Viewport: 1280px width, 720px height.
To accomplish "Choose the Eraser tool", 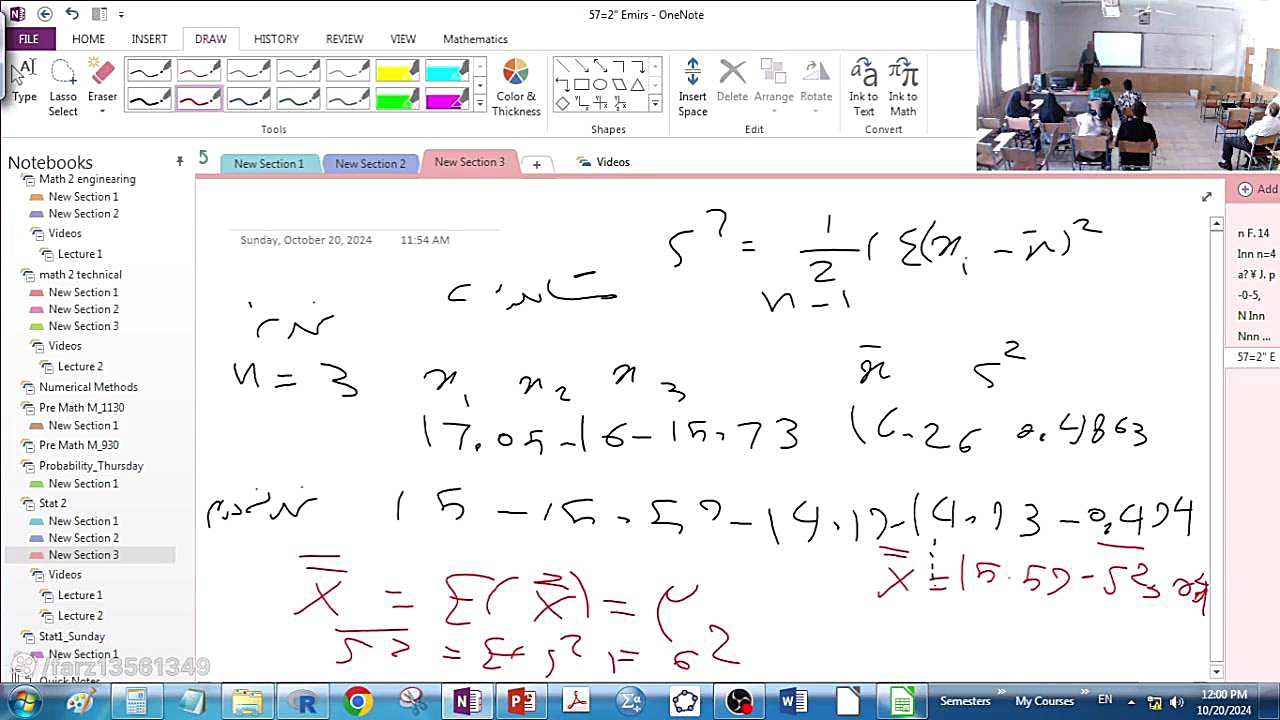I will [x=102, y=82].
